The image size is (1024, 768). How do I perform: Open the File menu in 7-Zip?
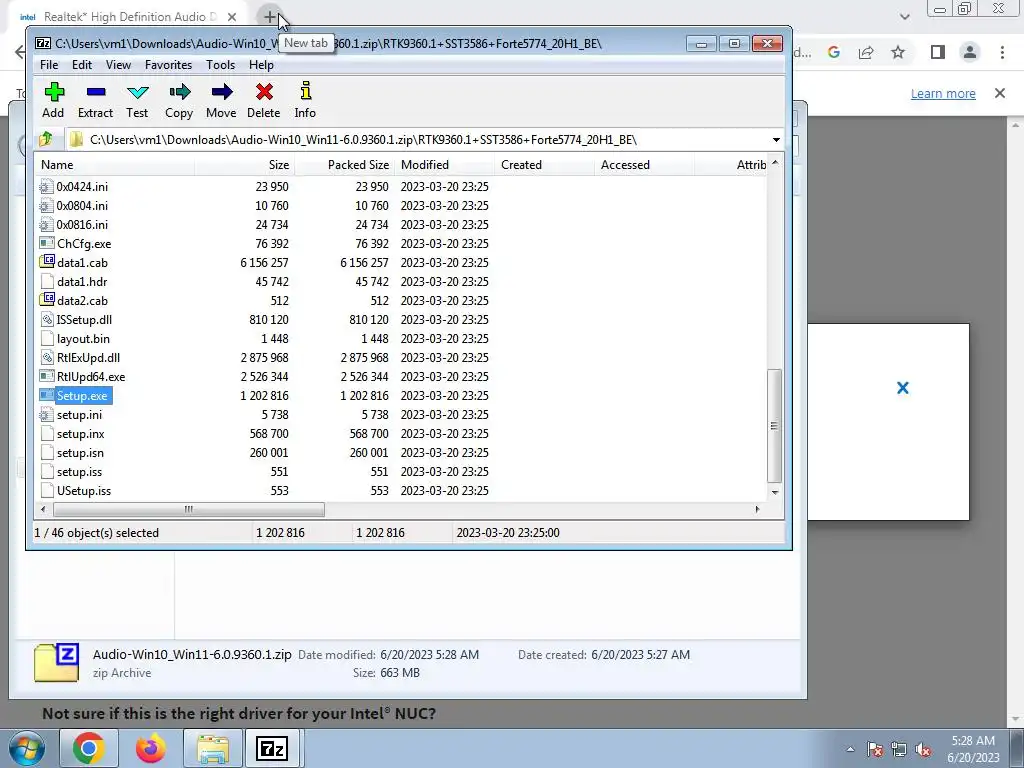coord(49,65)
